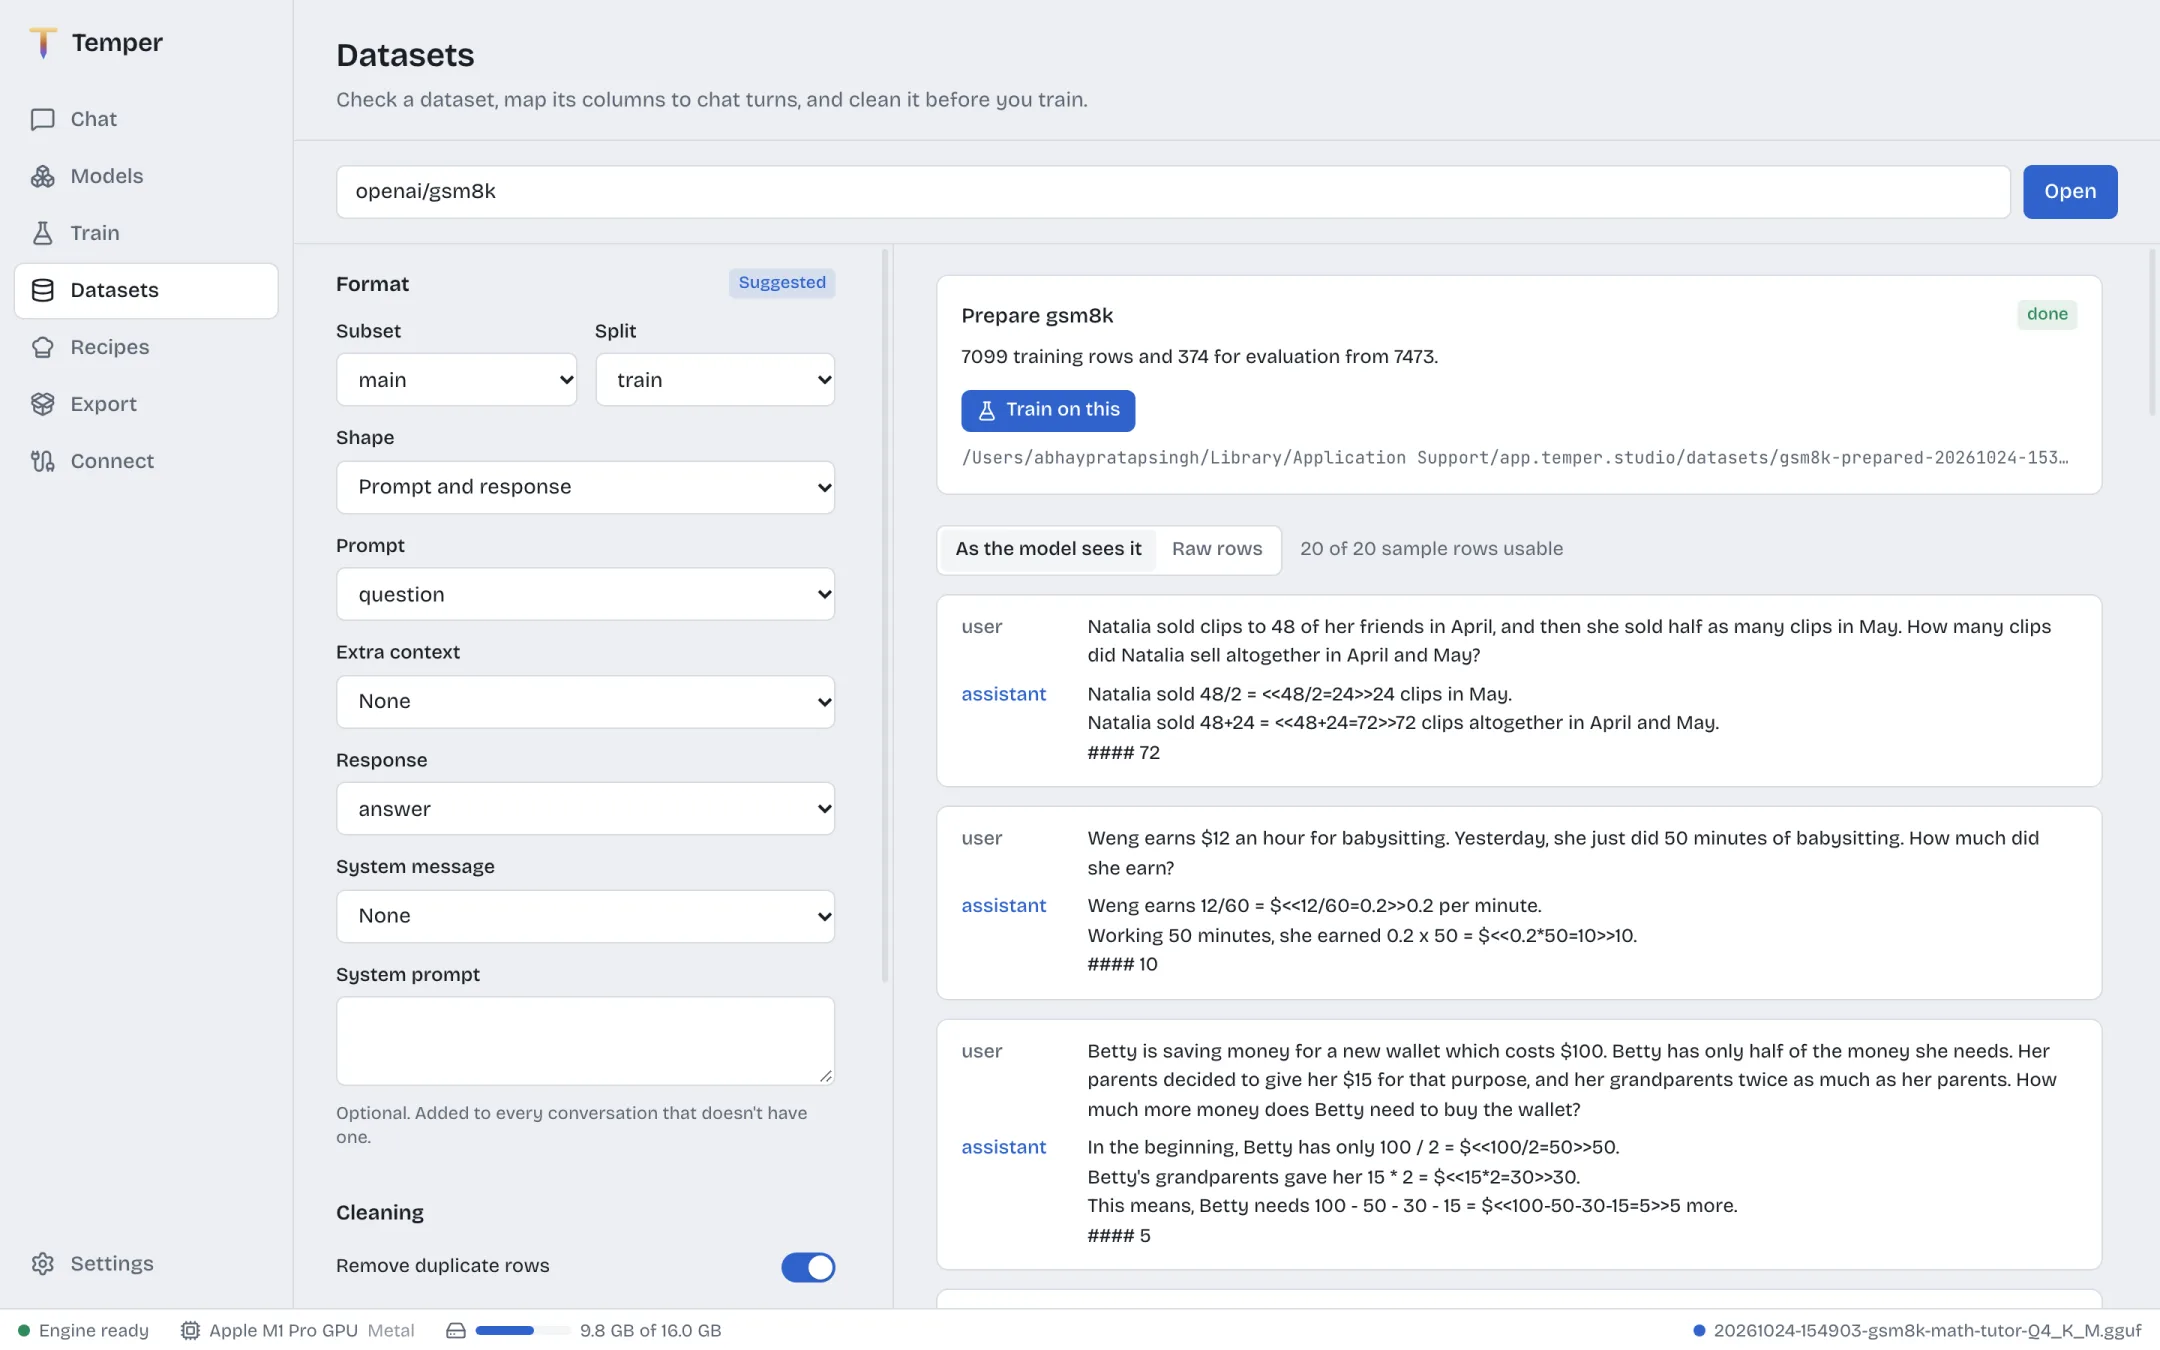This screenshot has height=1350, width=2160.
Task: Click the Engine ready label
Action: coord(94,1331)
